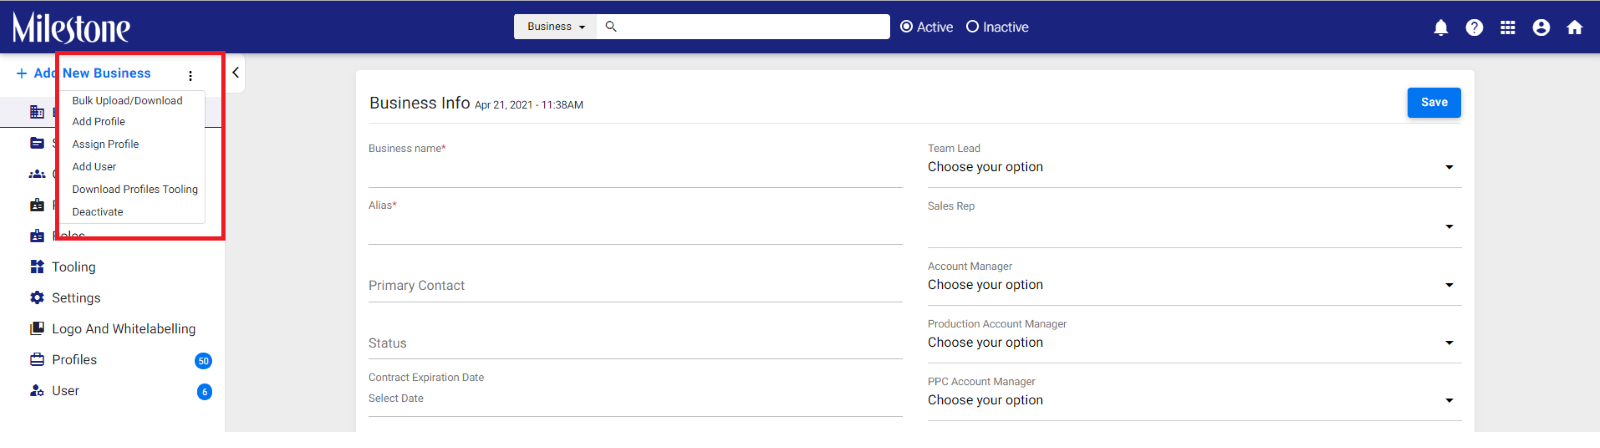This screenshot has height=448, width=1600.
Task: Open Settings in the sidebar
Action: point(76,298)
